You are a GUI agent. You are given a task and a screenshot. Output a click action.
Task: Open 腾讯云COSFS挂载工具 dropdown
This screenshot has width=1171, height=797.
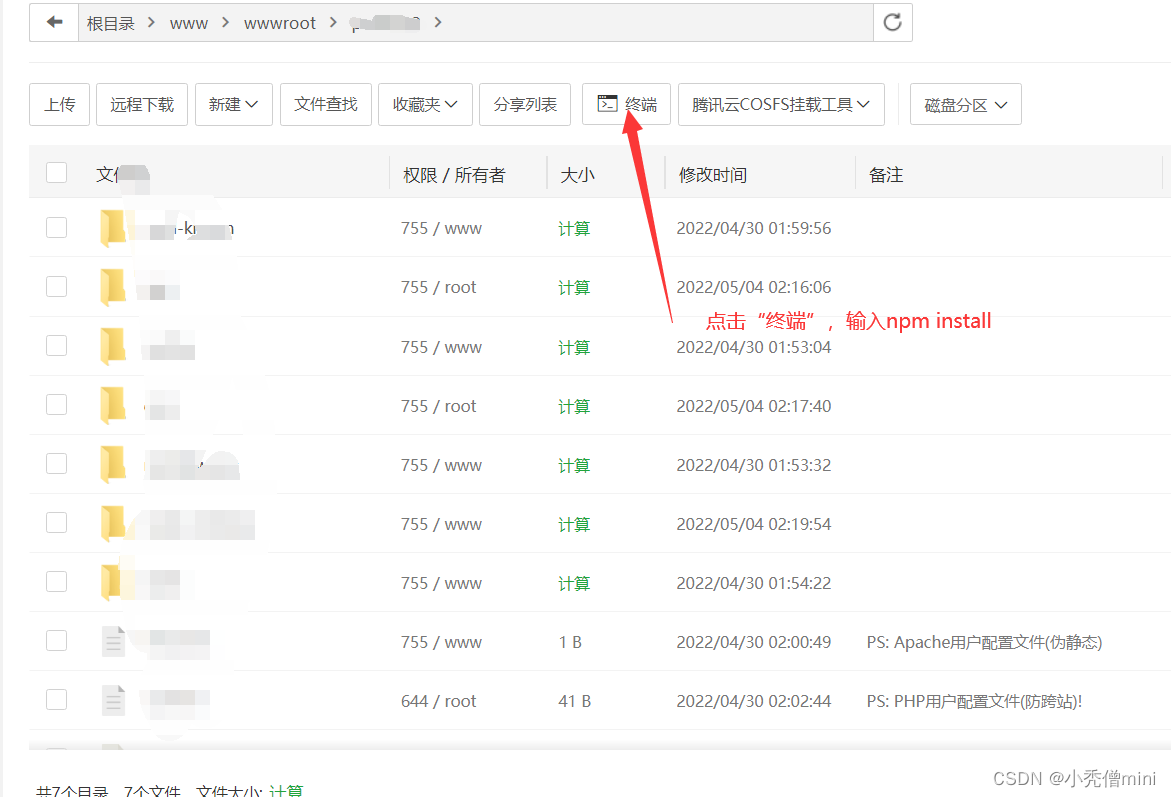tap(781, 105)
